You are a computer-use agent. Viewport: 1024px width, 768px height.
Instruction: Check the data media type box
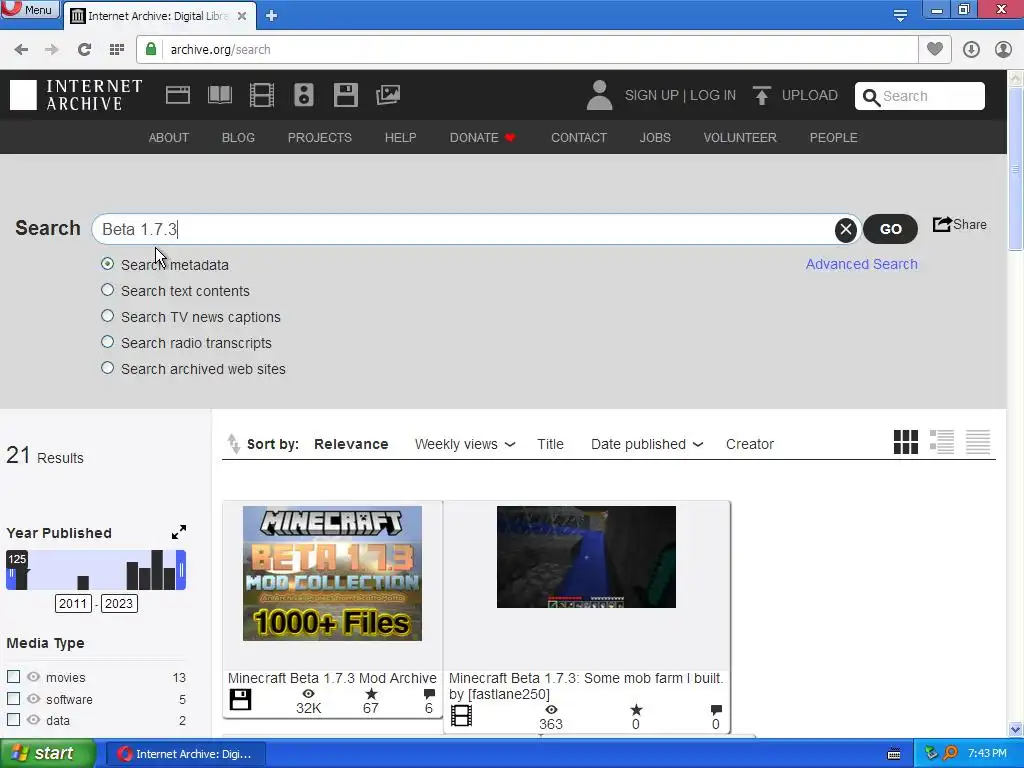pos(13,719)
